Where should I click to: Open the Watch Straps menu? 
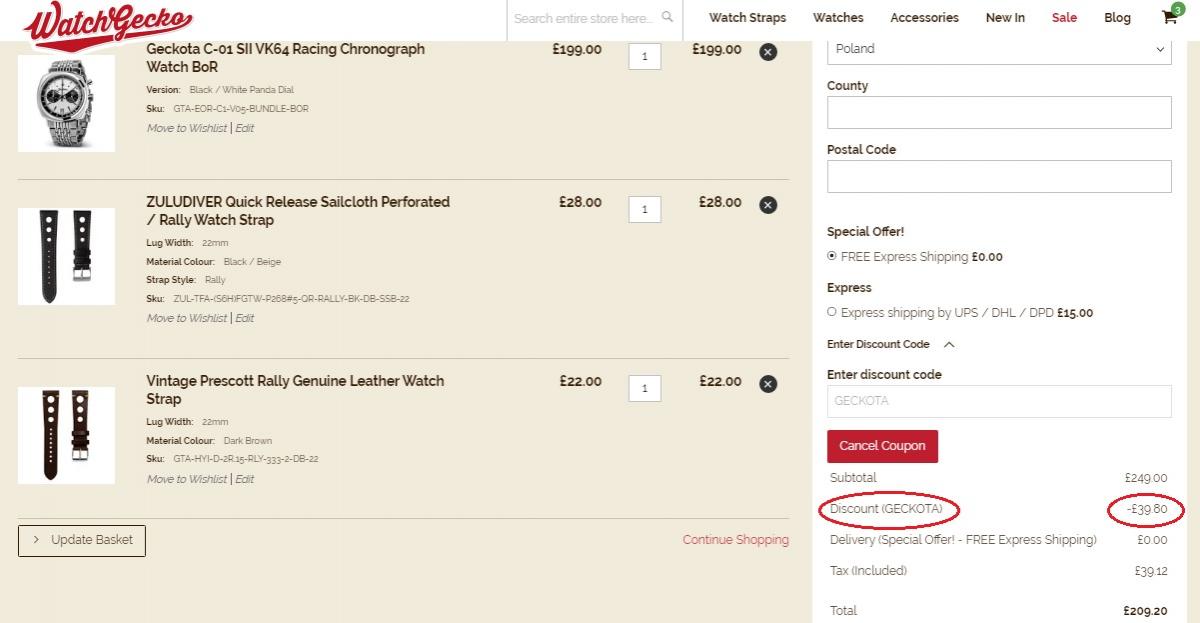[747, 17]
